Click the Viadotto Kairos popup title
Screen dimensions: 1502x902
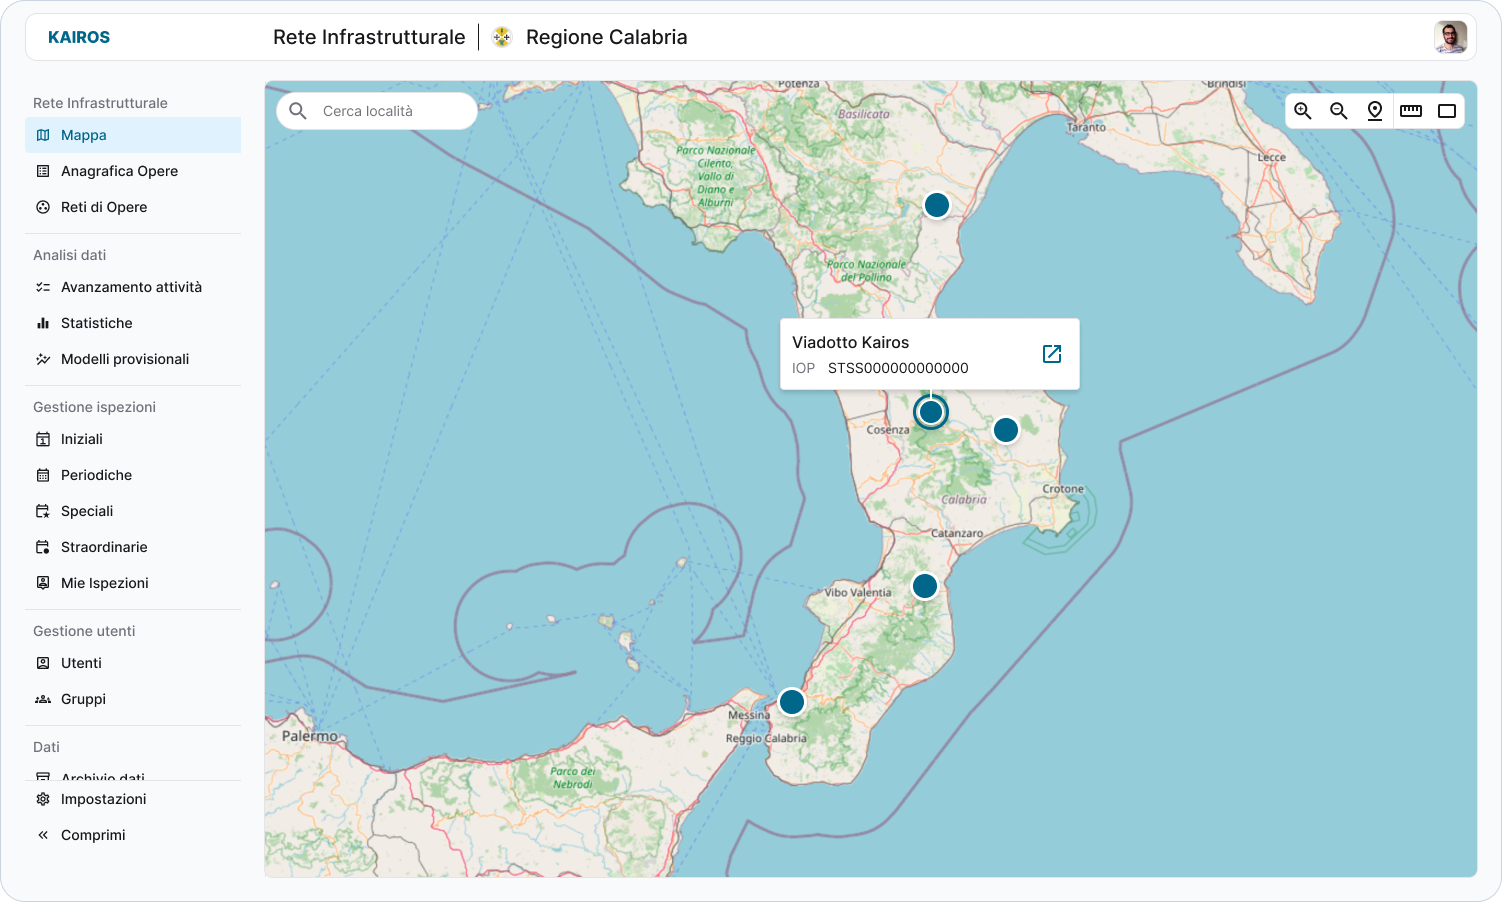(851, 342)
